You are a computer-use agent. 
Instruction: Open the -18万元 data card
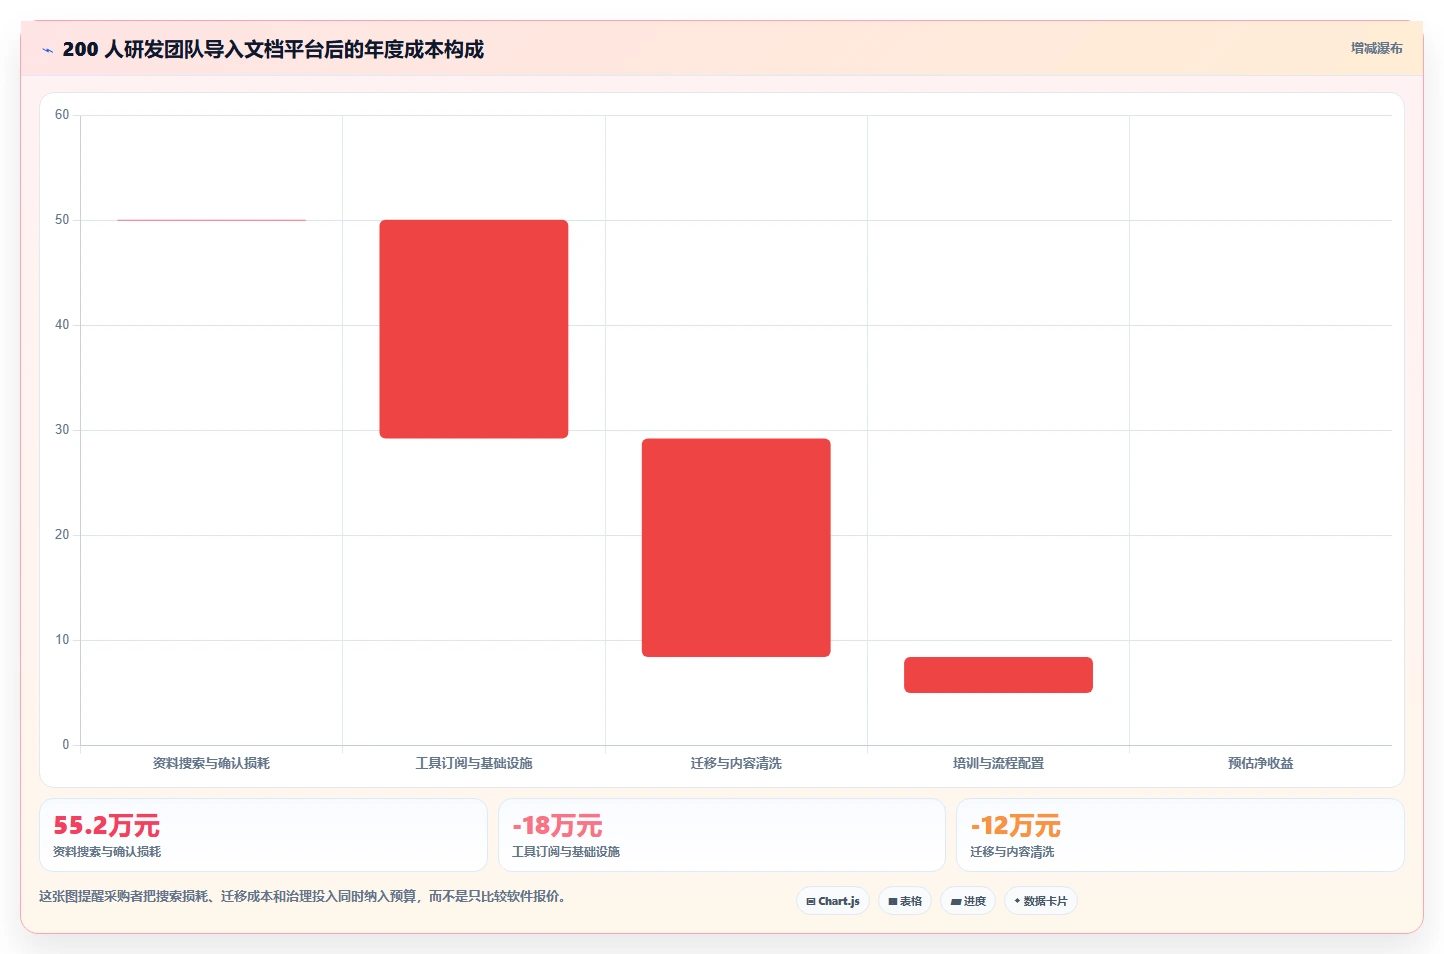(722, 835)
